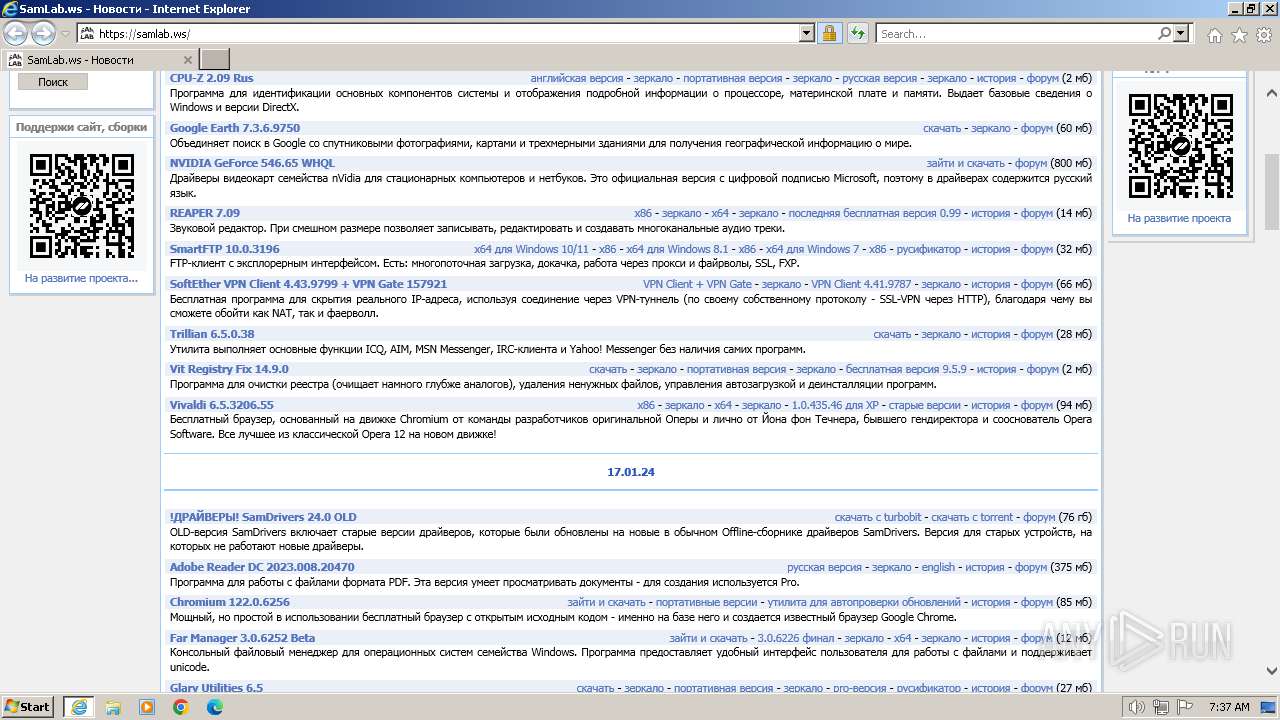This screenshot has height=720, width=1280.
Task: Click the 17.01.24 date heading
Action: pos(631,472)
